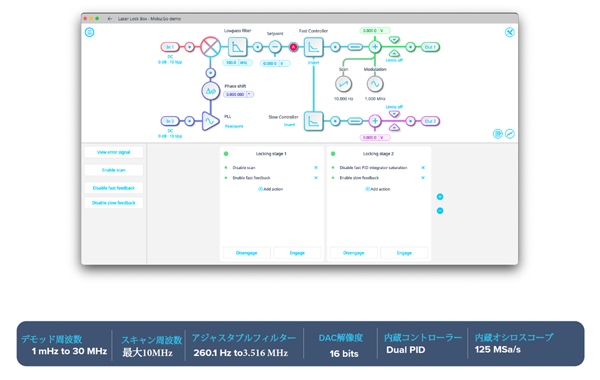Viewport: 600px width, 380px height.
Task: Click the Scan ramp waveform icon
Action: pos(343,84)
